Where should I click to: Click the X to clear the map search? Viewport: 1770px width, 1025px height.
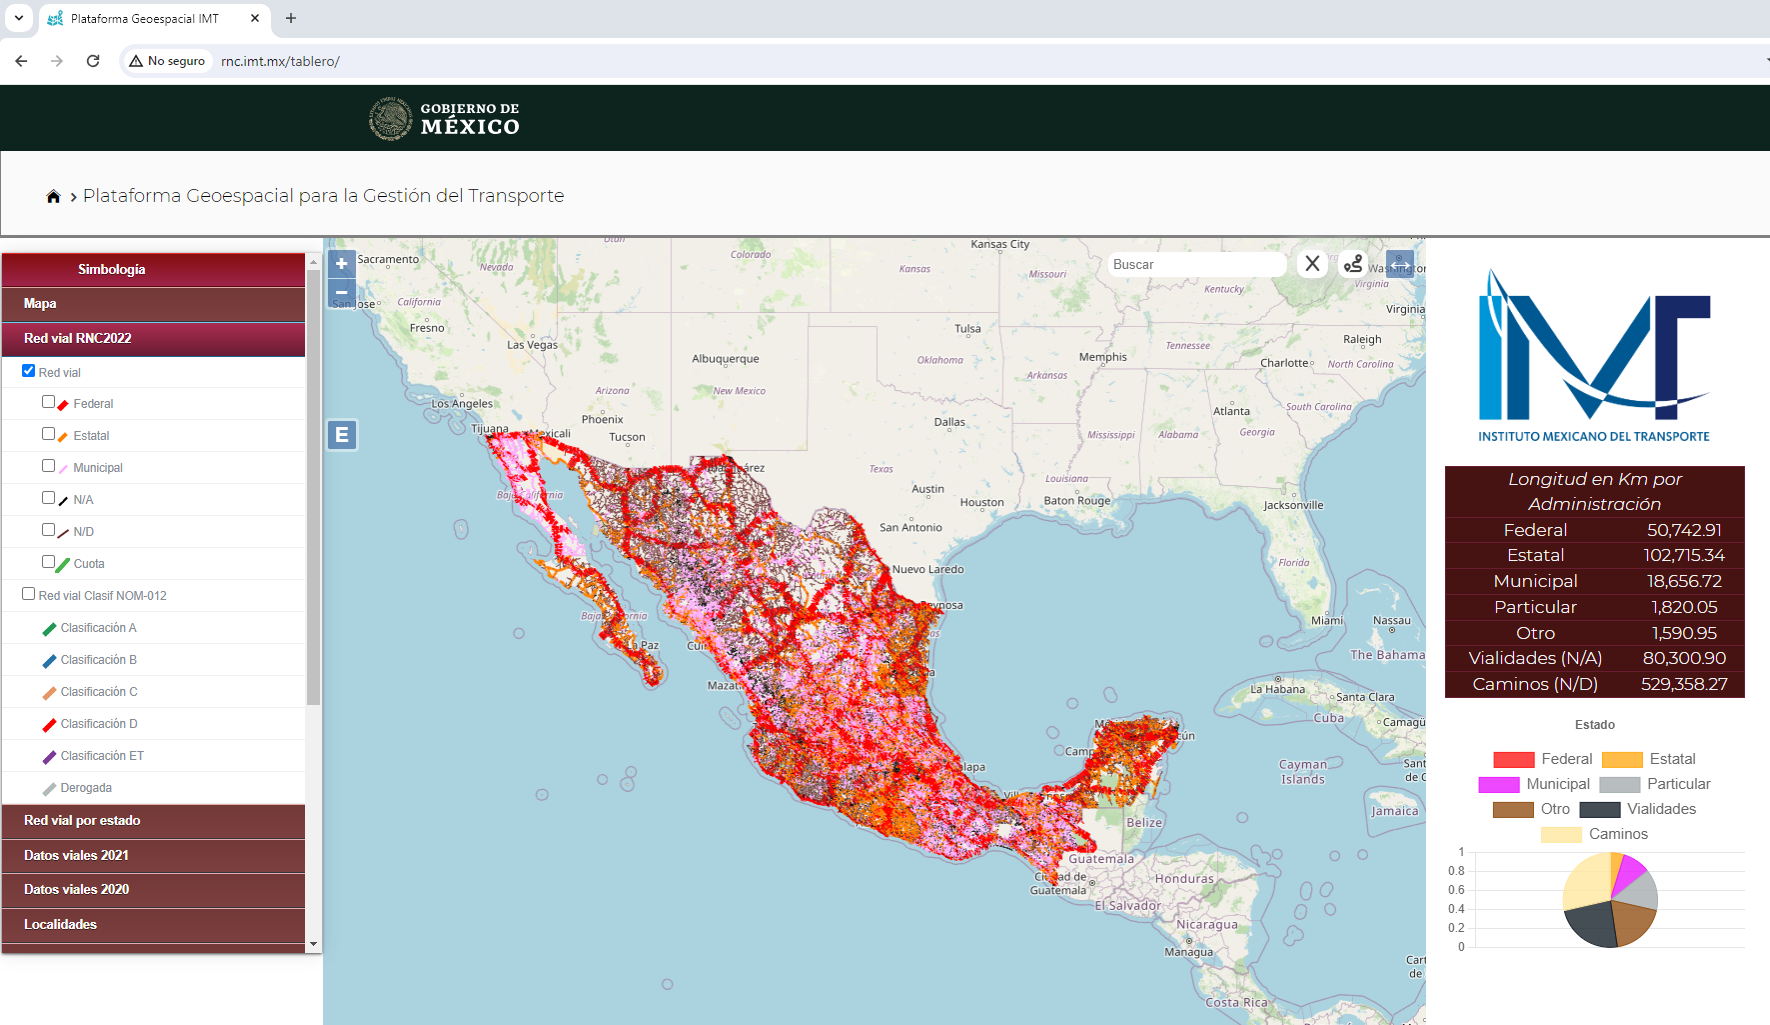pos(1312,263)
